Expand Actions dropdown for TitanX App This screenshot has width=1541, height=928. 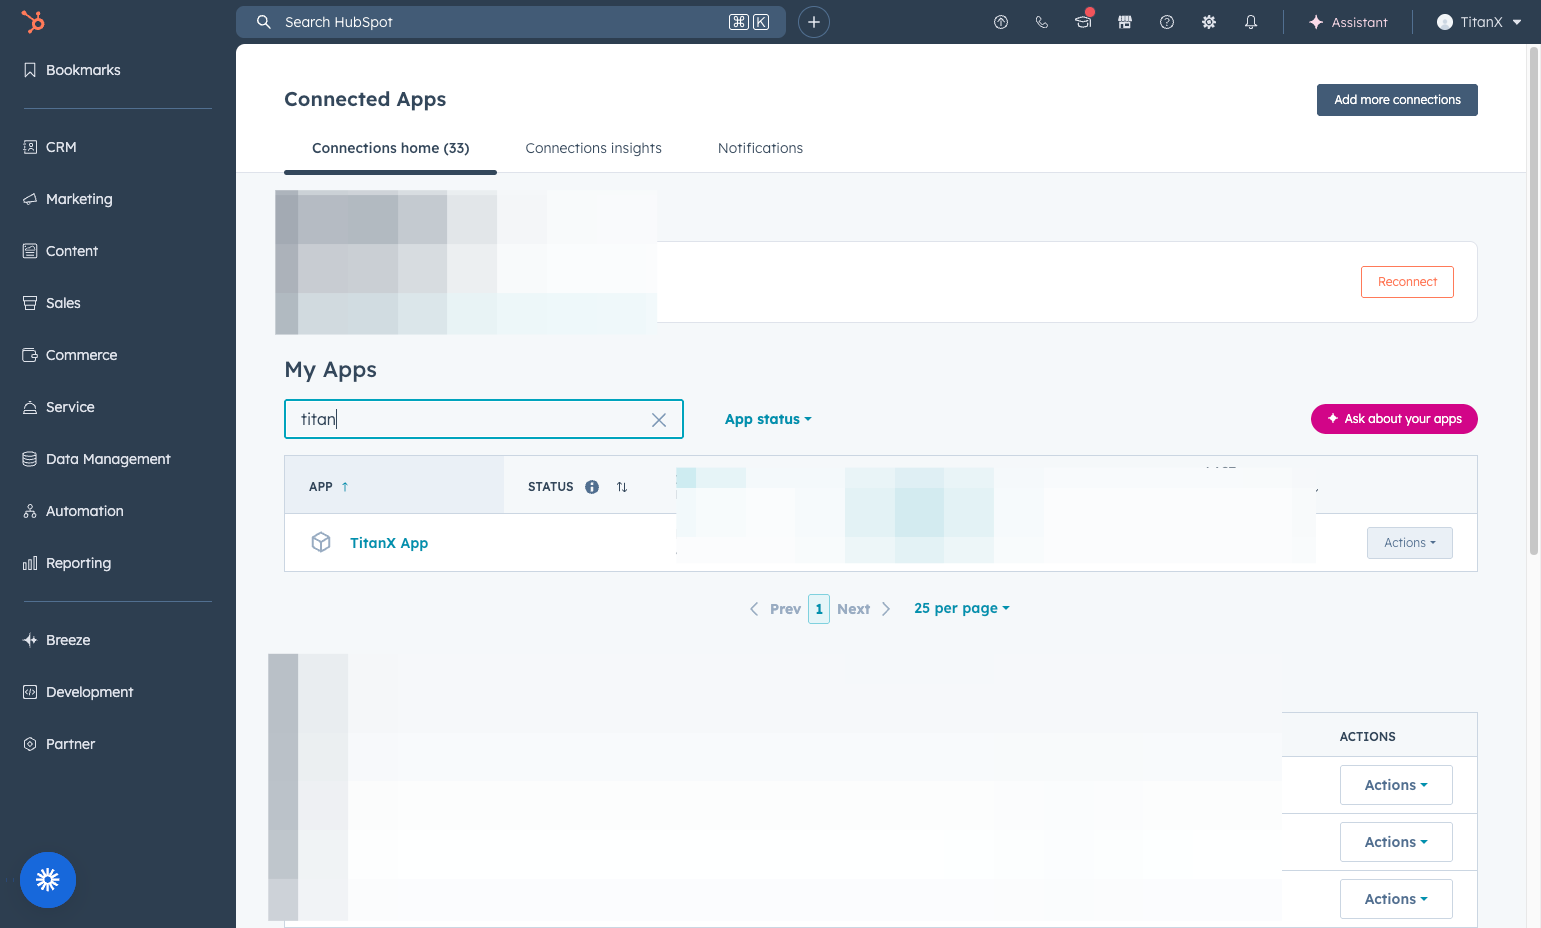point(1410,543)
